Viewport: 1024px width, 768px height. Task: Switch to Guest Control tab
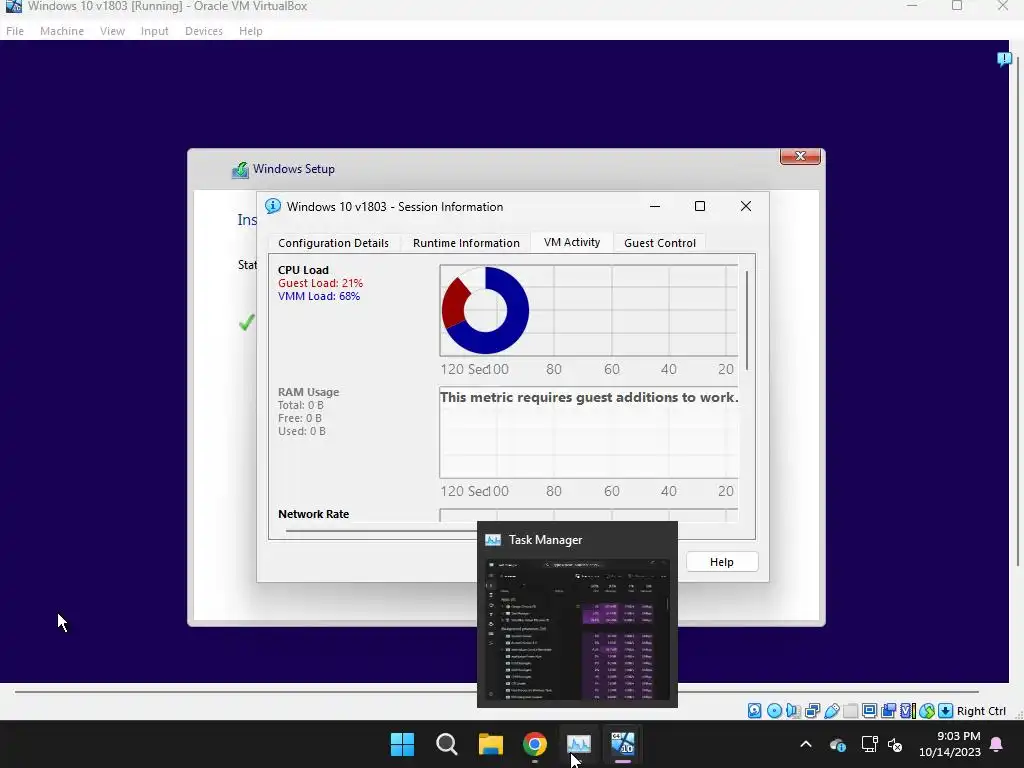coord(660,243)
